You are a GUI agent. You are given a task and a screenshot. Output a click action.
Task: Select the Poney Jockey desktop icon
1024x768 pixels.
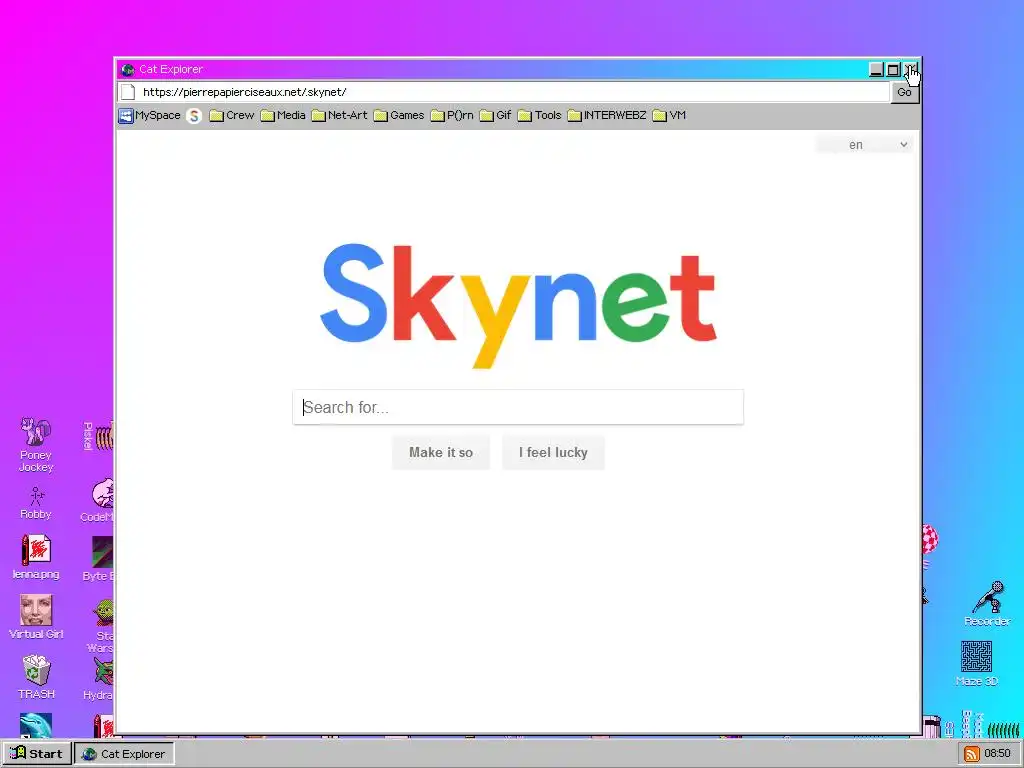coord(36,445)
